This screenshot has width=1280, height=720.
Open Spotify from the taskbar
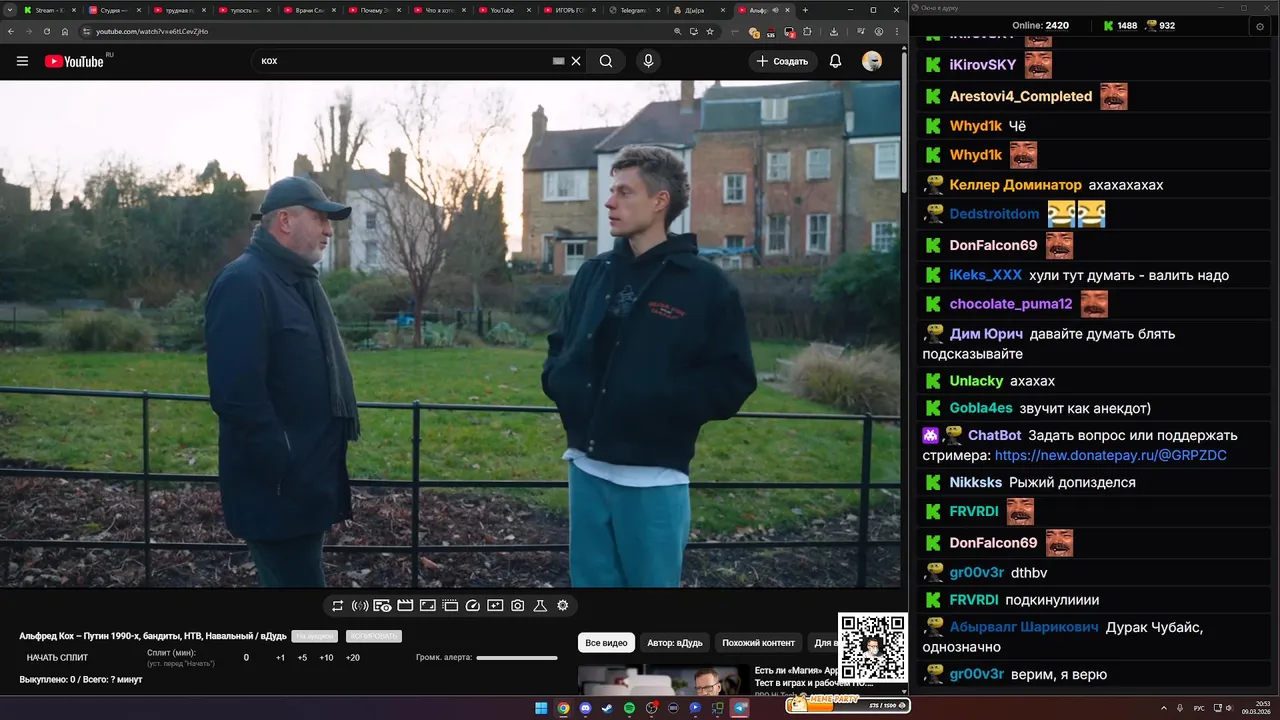(x=629, y=708)
